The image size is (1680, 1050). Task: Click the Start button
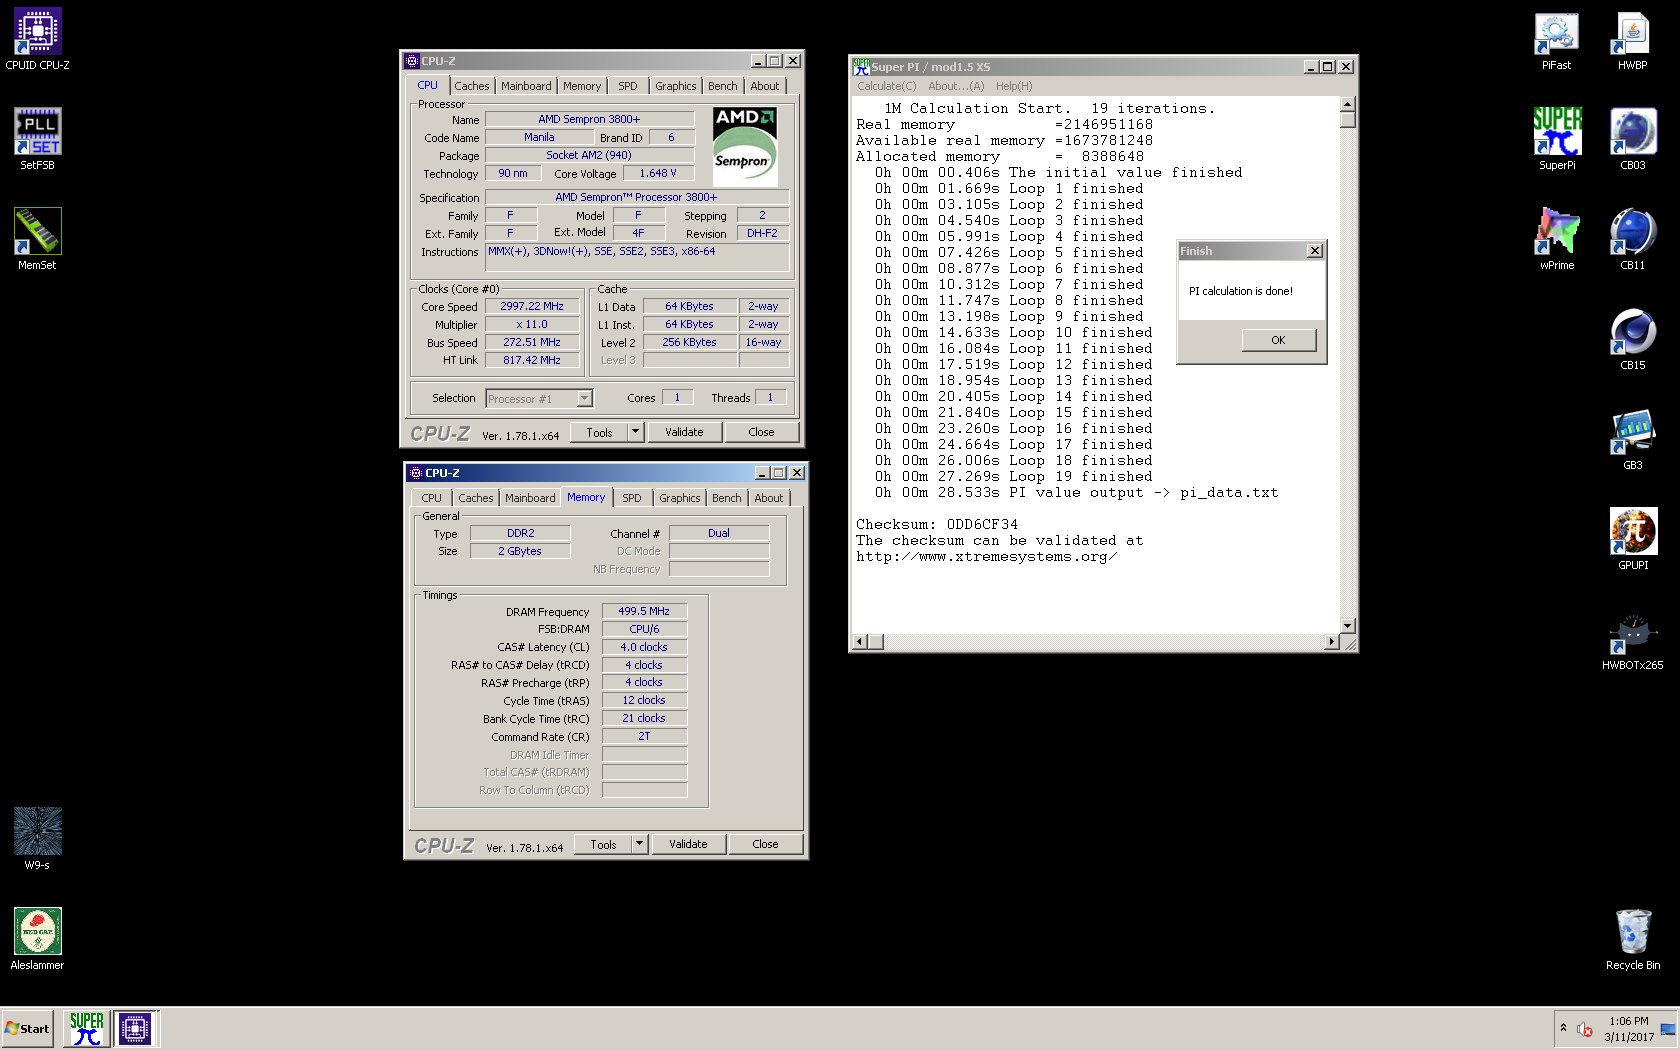point(27,1028)
